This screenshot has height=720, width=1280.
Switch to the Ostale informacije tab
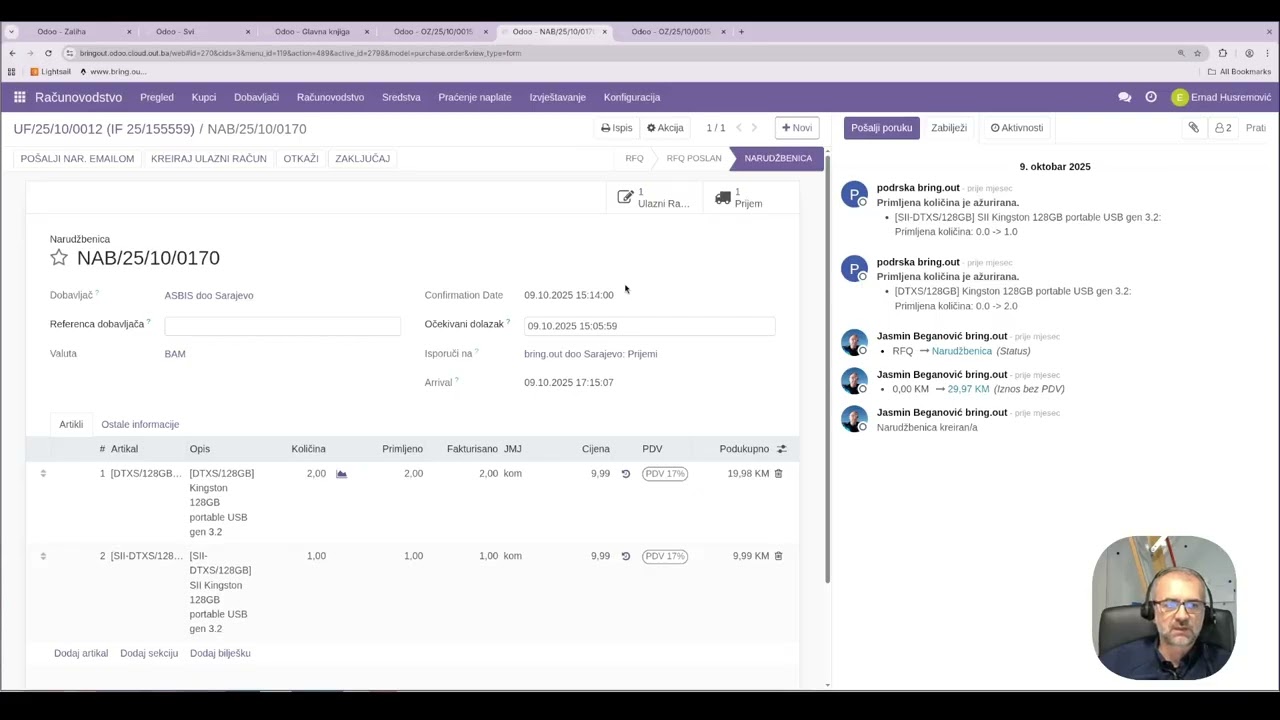click(x=140, y=424)
